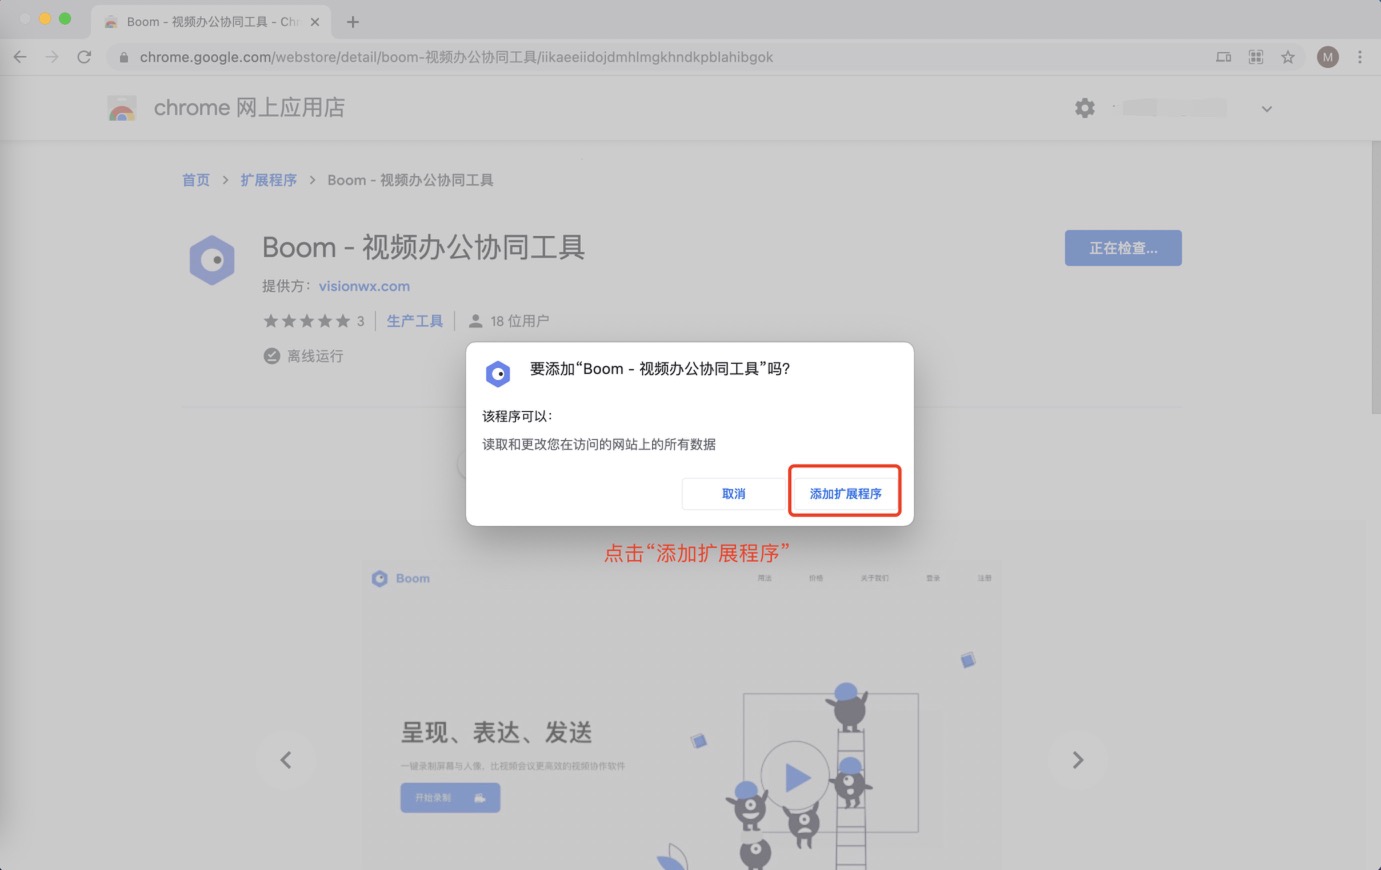Screen dimensions: 1381x870
Task: Click the "生产工具" category link
Action: [415, 321]
